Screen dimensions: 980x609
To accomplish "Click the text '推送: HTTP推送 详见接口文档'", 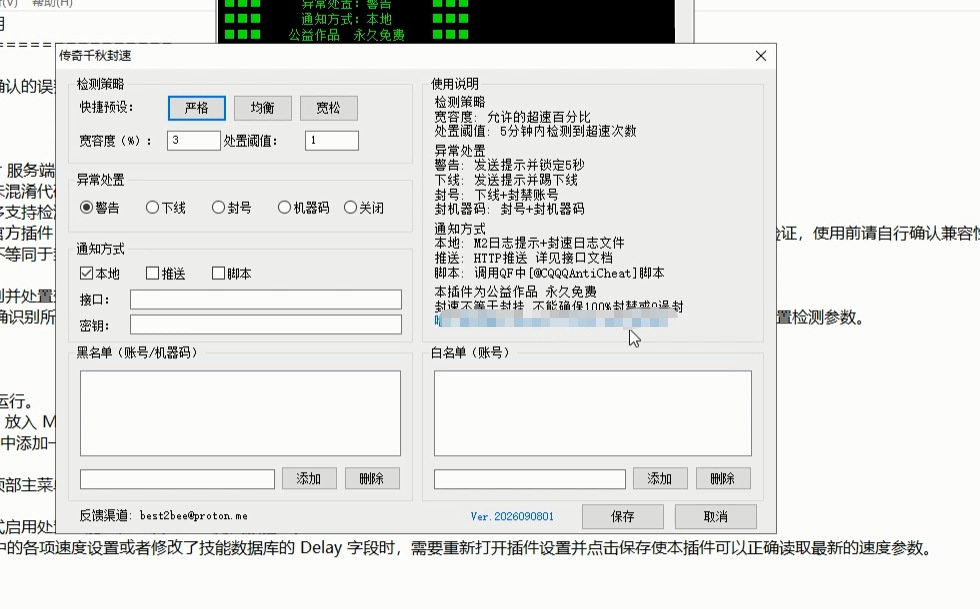I will click(x=524, y=258).
